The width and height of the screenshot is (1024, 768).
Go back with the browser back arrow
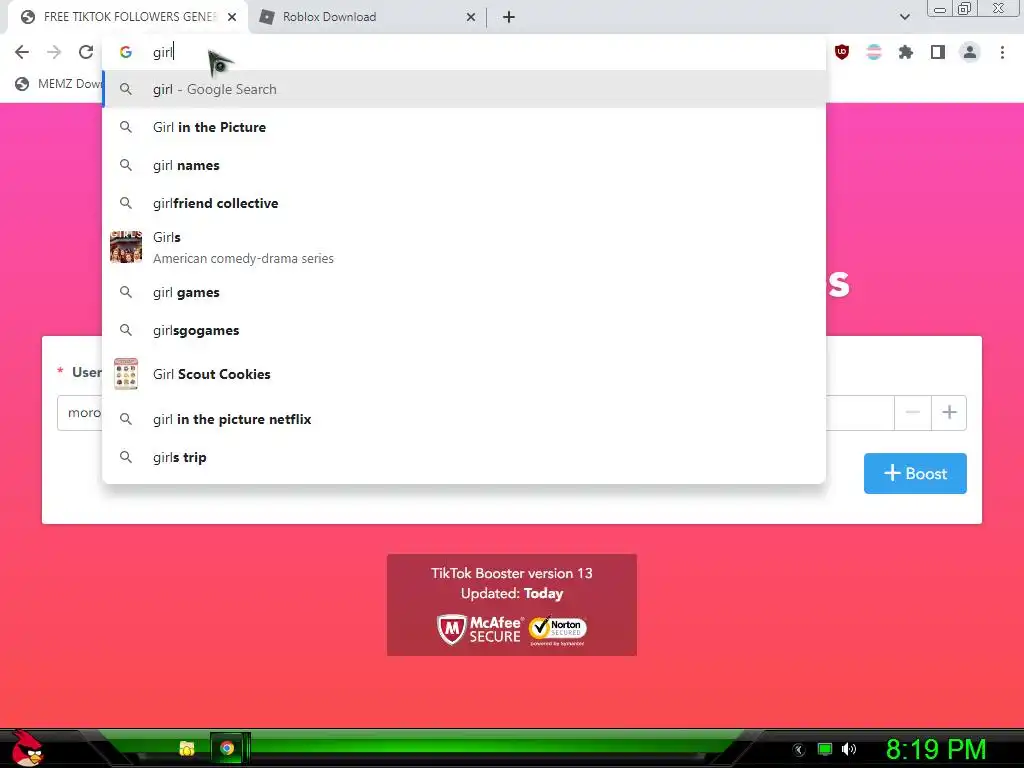coord(22,52)
